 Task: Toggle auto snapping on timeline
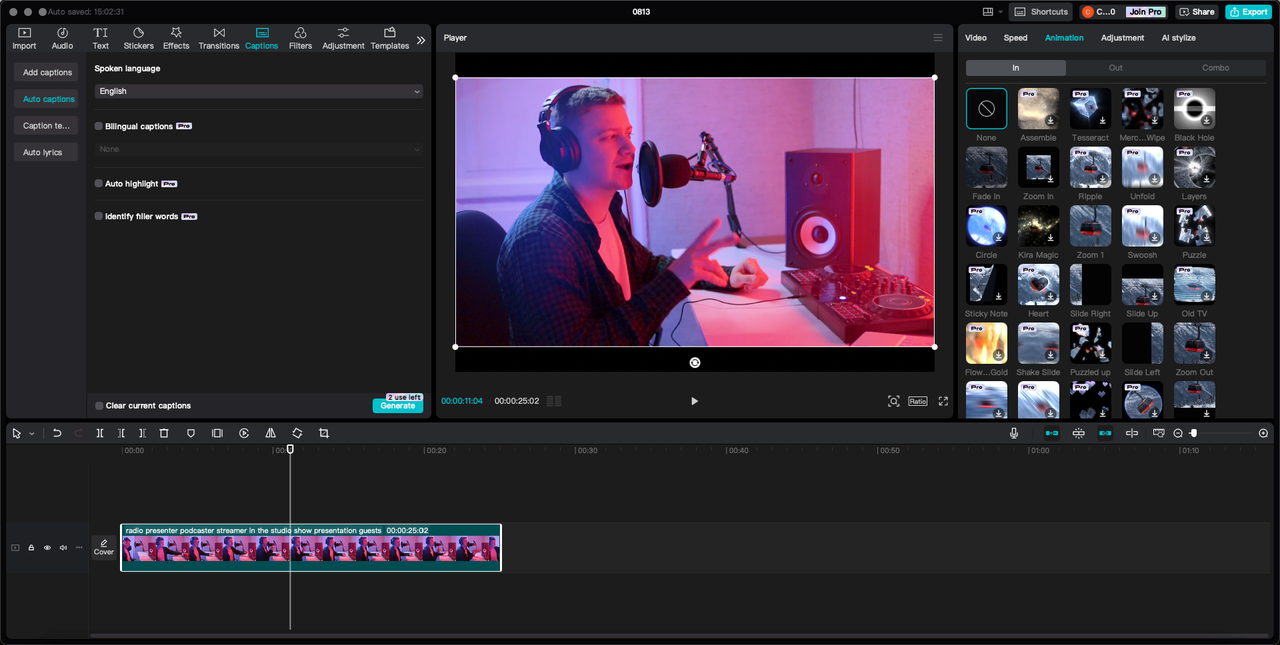(1079, 433)
